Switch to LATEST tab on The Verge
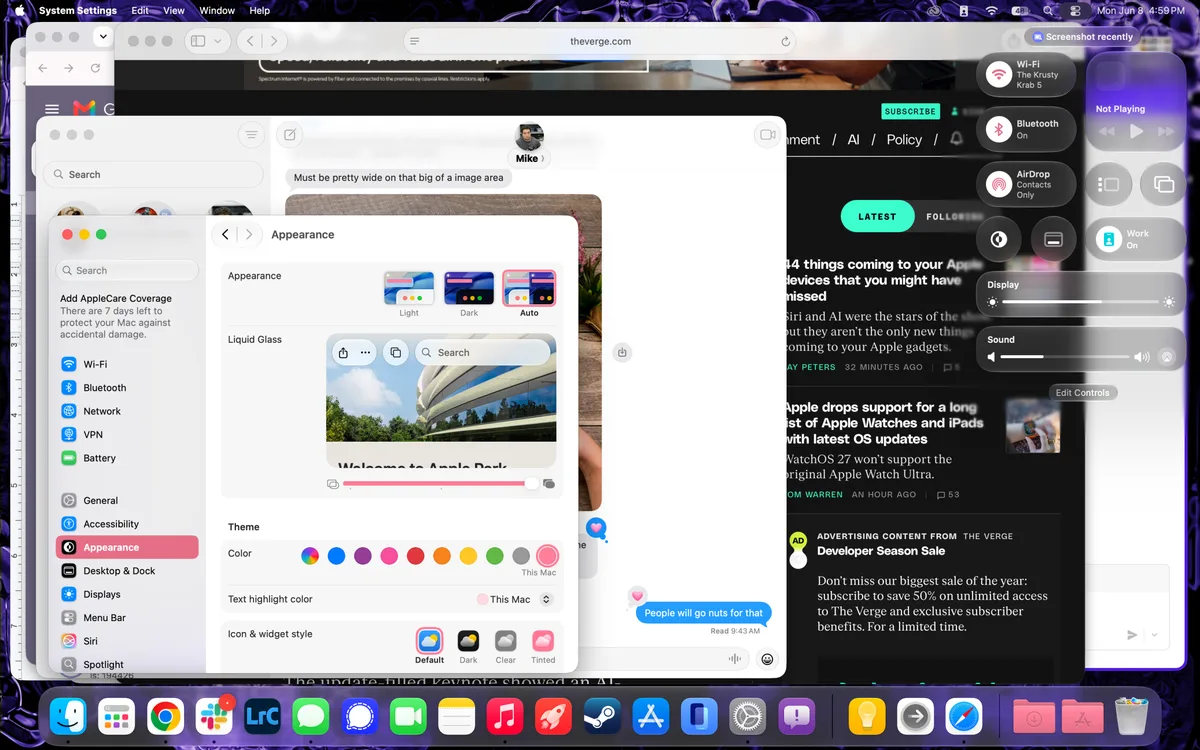The image size is (1200, 750). click(877, 216)
